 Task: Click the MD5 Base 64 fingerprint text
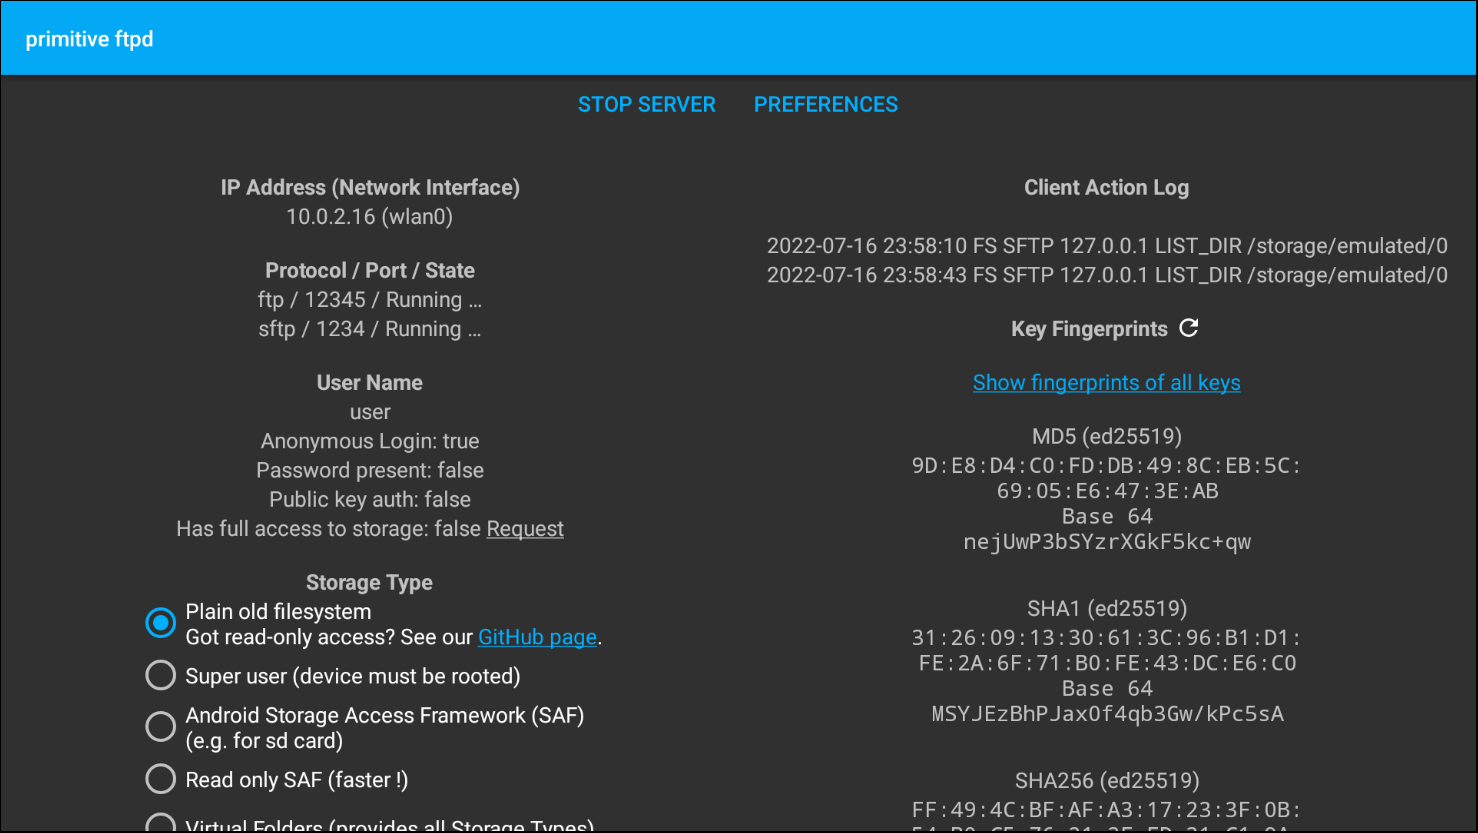coord(1106,542)
